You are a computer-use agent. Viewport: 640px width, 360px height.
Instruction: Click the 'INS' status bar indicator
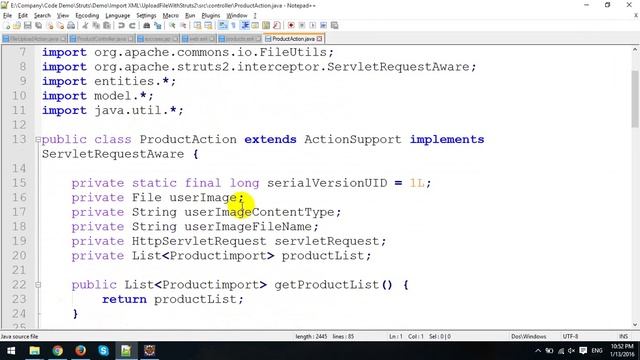(x=623, y=337)
